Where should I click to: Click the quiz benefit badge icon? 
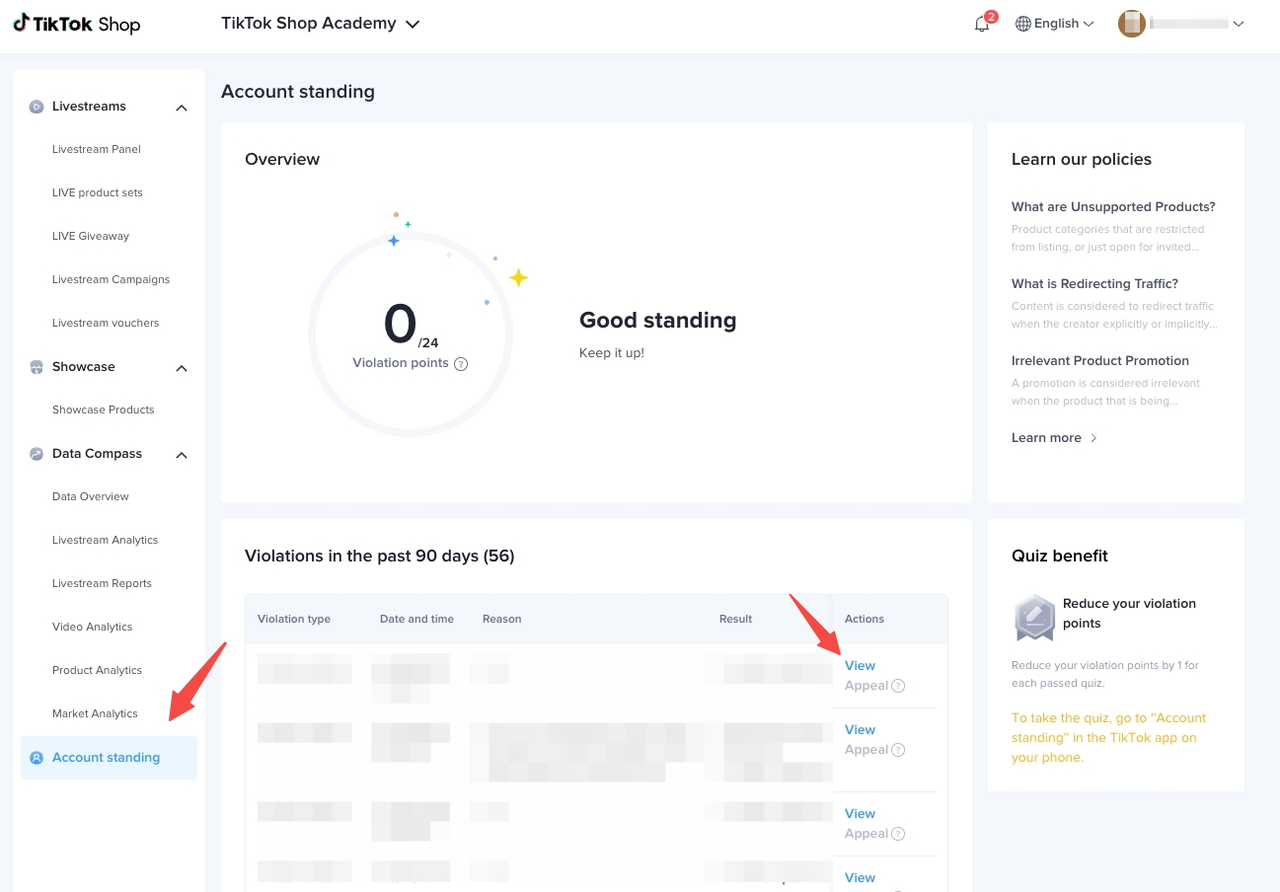(x=1034, y=617)
